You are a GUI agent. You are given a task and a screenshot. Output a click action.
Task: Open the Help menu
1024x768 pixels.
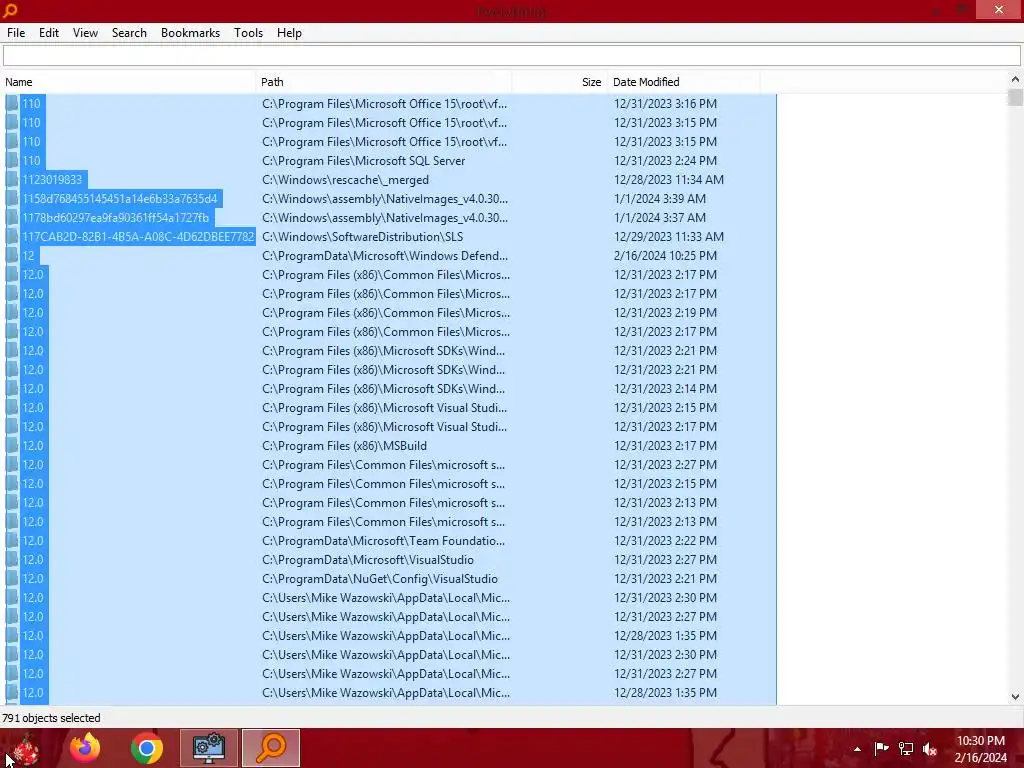[289, 33]
